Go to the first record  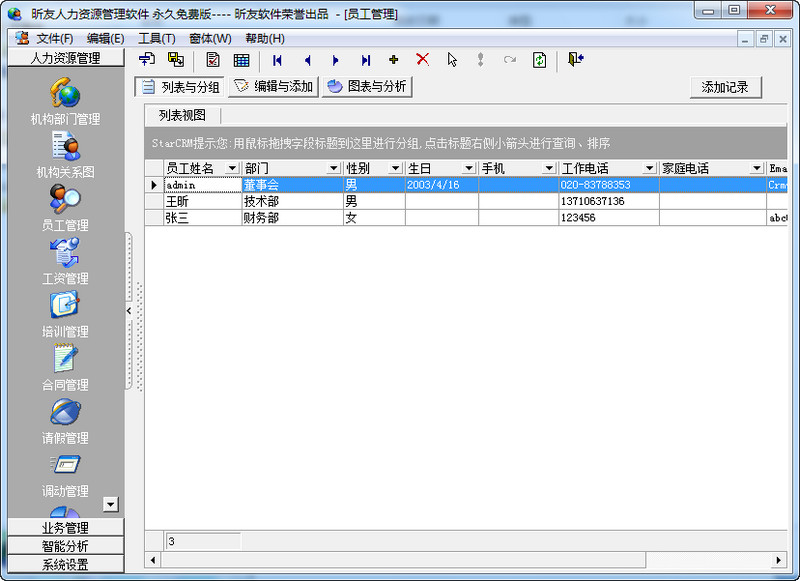pyautogui.click(x=277, y=60)
